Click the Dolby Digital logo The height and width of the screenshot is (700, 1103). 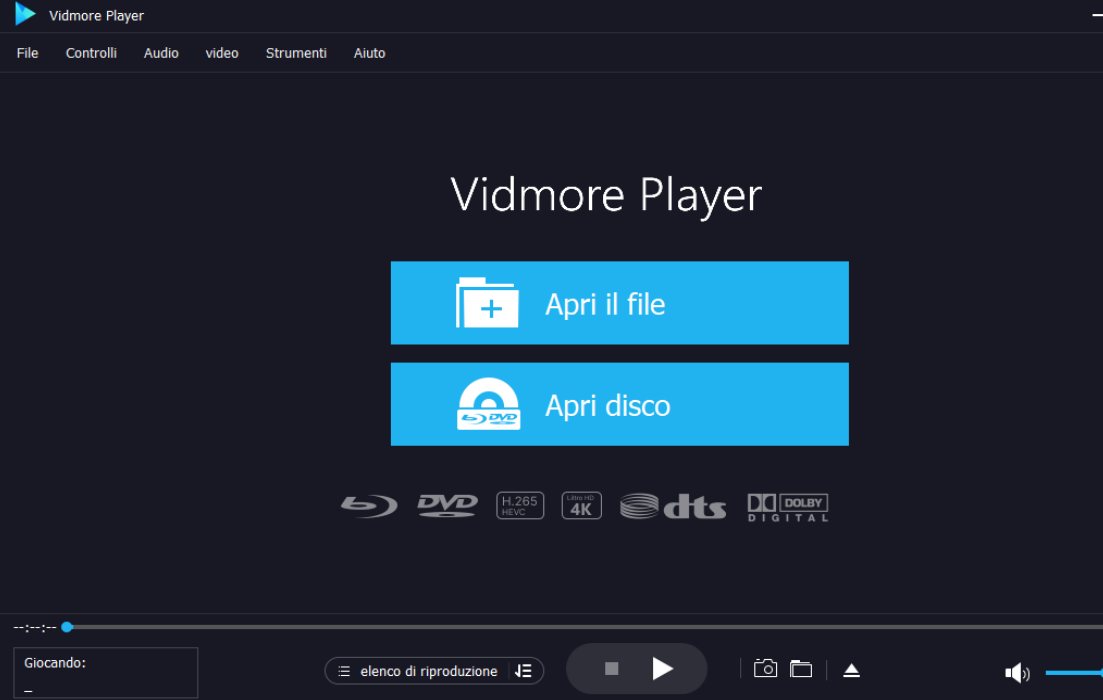click(x=788, y=507)
